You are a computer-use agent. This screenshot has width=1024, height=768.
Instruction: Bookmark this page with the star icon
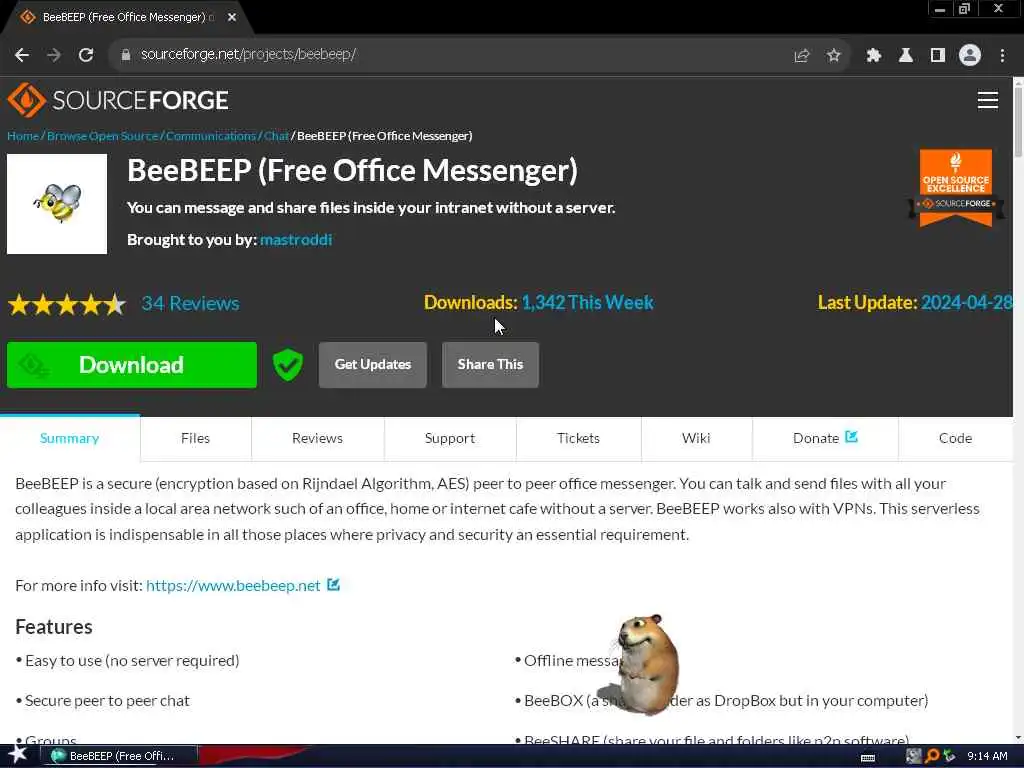click(x=833, y=56)
